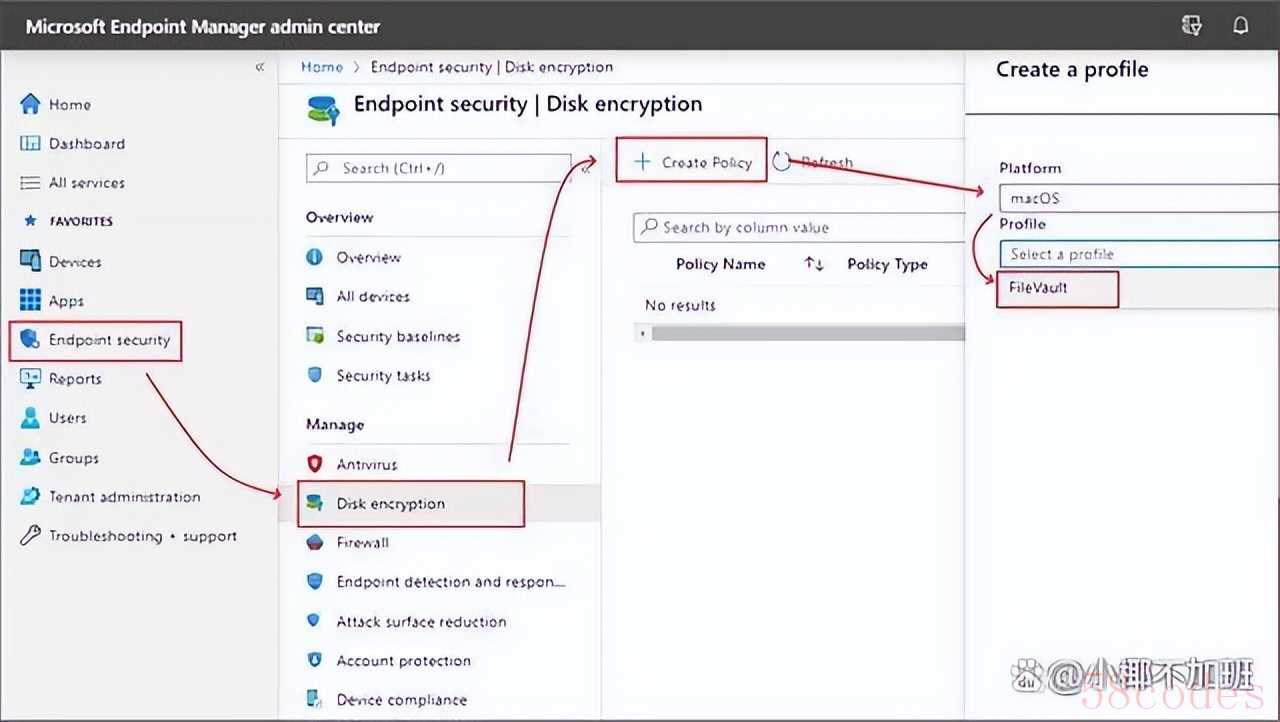The height and width of the screenshot is (722, 1280).
Task: Click the star beside FAVORITES
Action: pyautogui.click(x=29, y=221)
